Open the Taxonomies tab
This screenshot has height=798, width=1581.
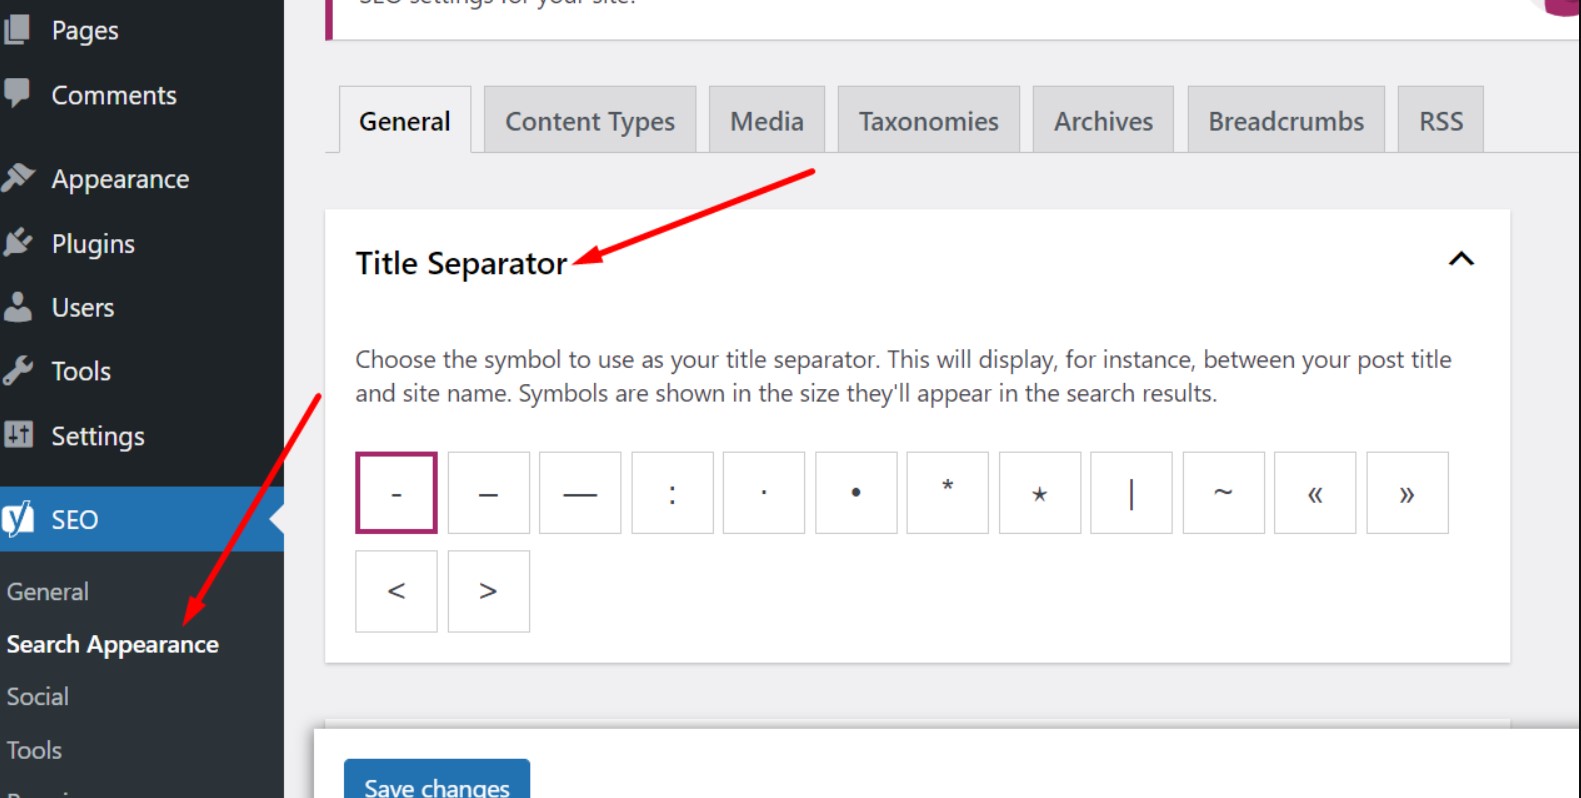click(928, 121)
